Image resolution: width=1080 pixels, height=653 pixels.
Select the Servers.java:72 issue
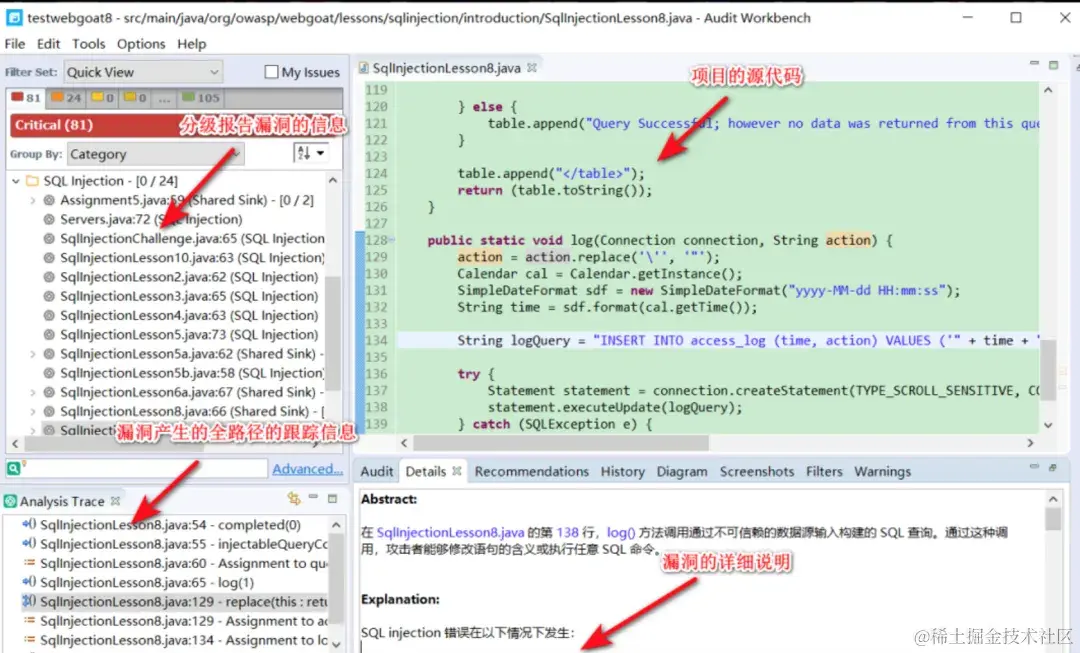tap(151, 219)
